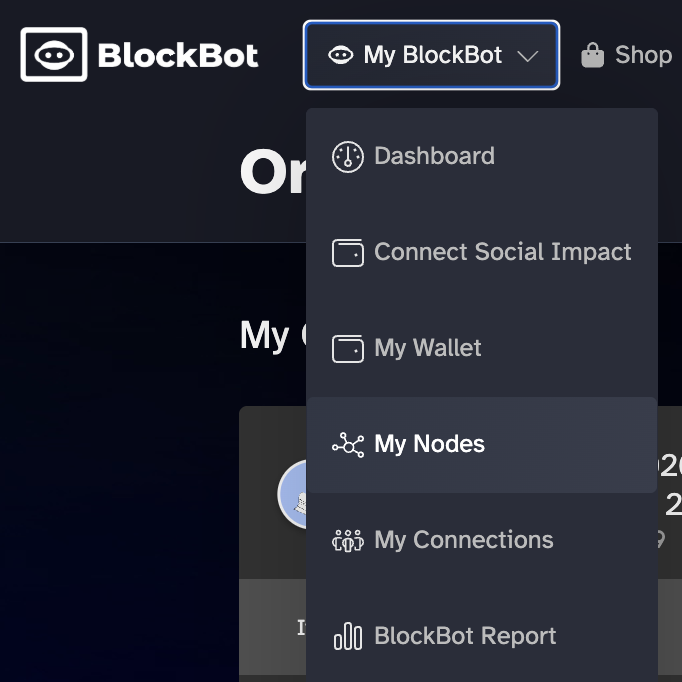Open BlockBot Report menu item
The image size is (682, 682).
click(x=465, y=636)
